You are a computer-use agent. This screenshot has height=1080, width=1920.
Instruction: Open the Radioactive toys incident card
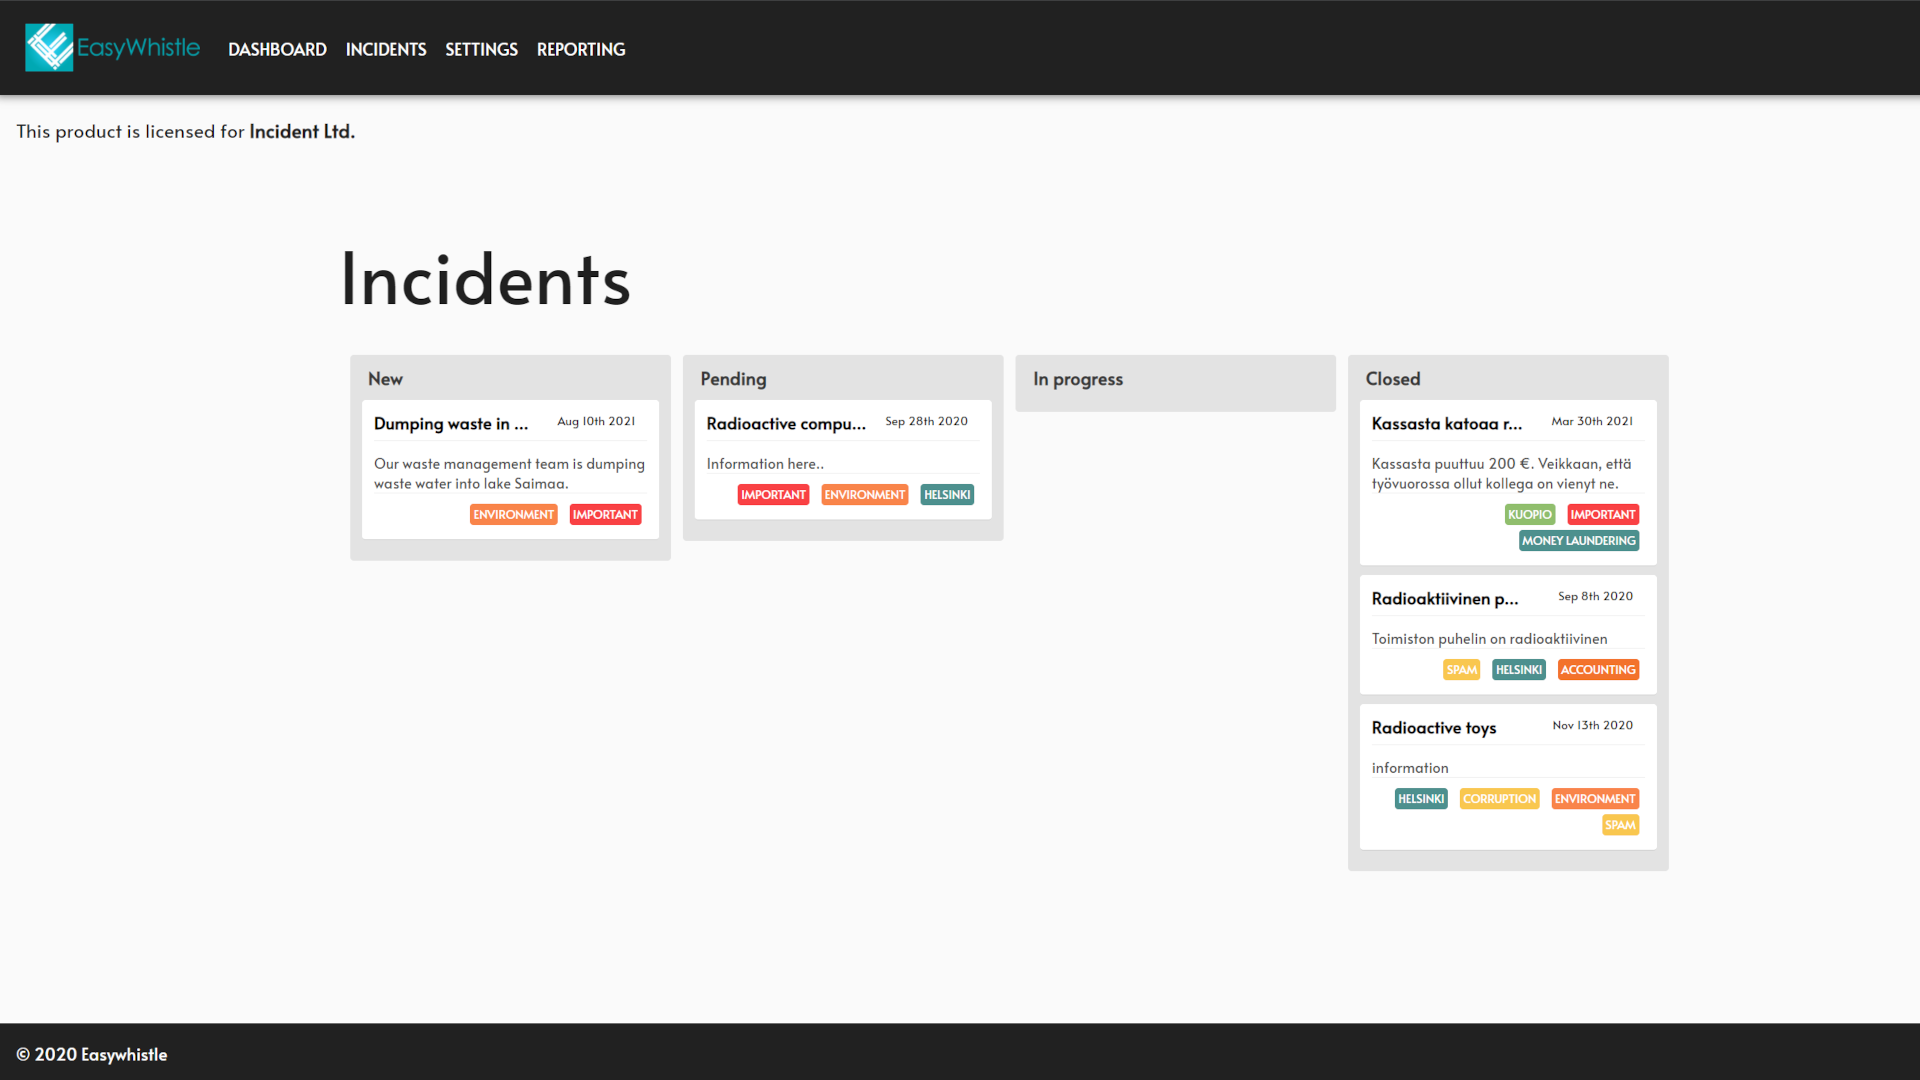click(1434, 728)
